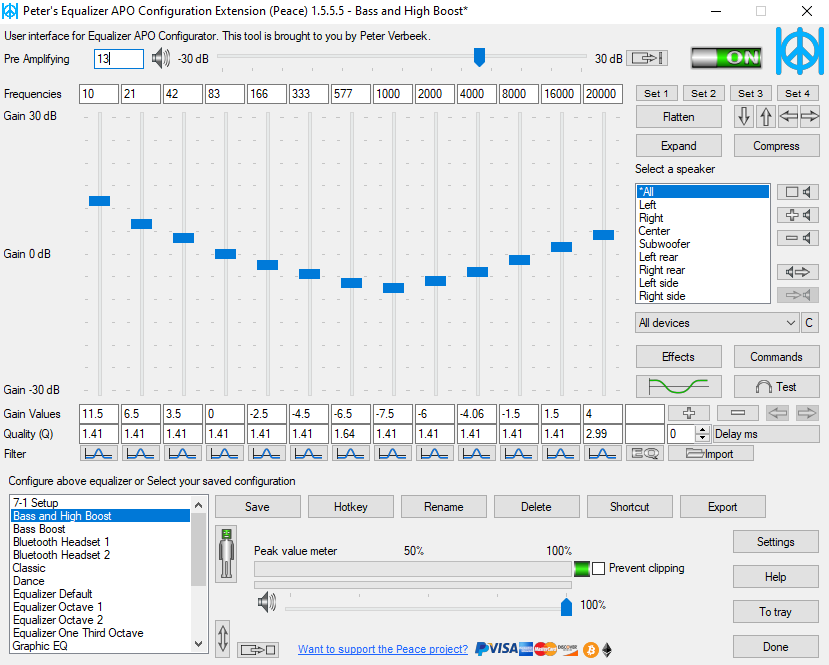Select the Bass Boost configuration
Screen dimensions: 829x665
[x=100, y=529]
